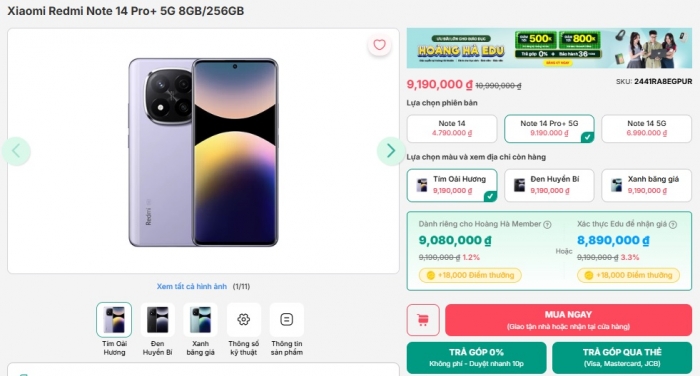The height and width of the screenshot is (376, 700).
Task: Go to next product image arrow
Action: tap(391, 151)
